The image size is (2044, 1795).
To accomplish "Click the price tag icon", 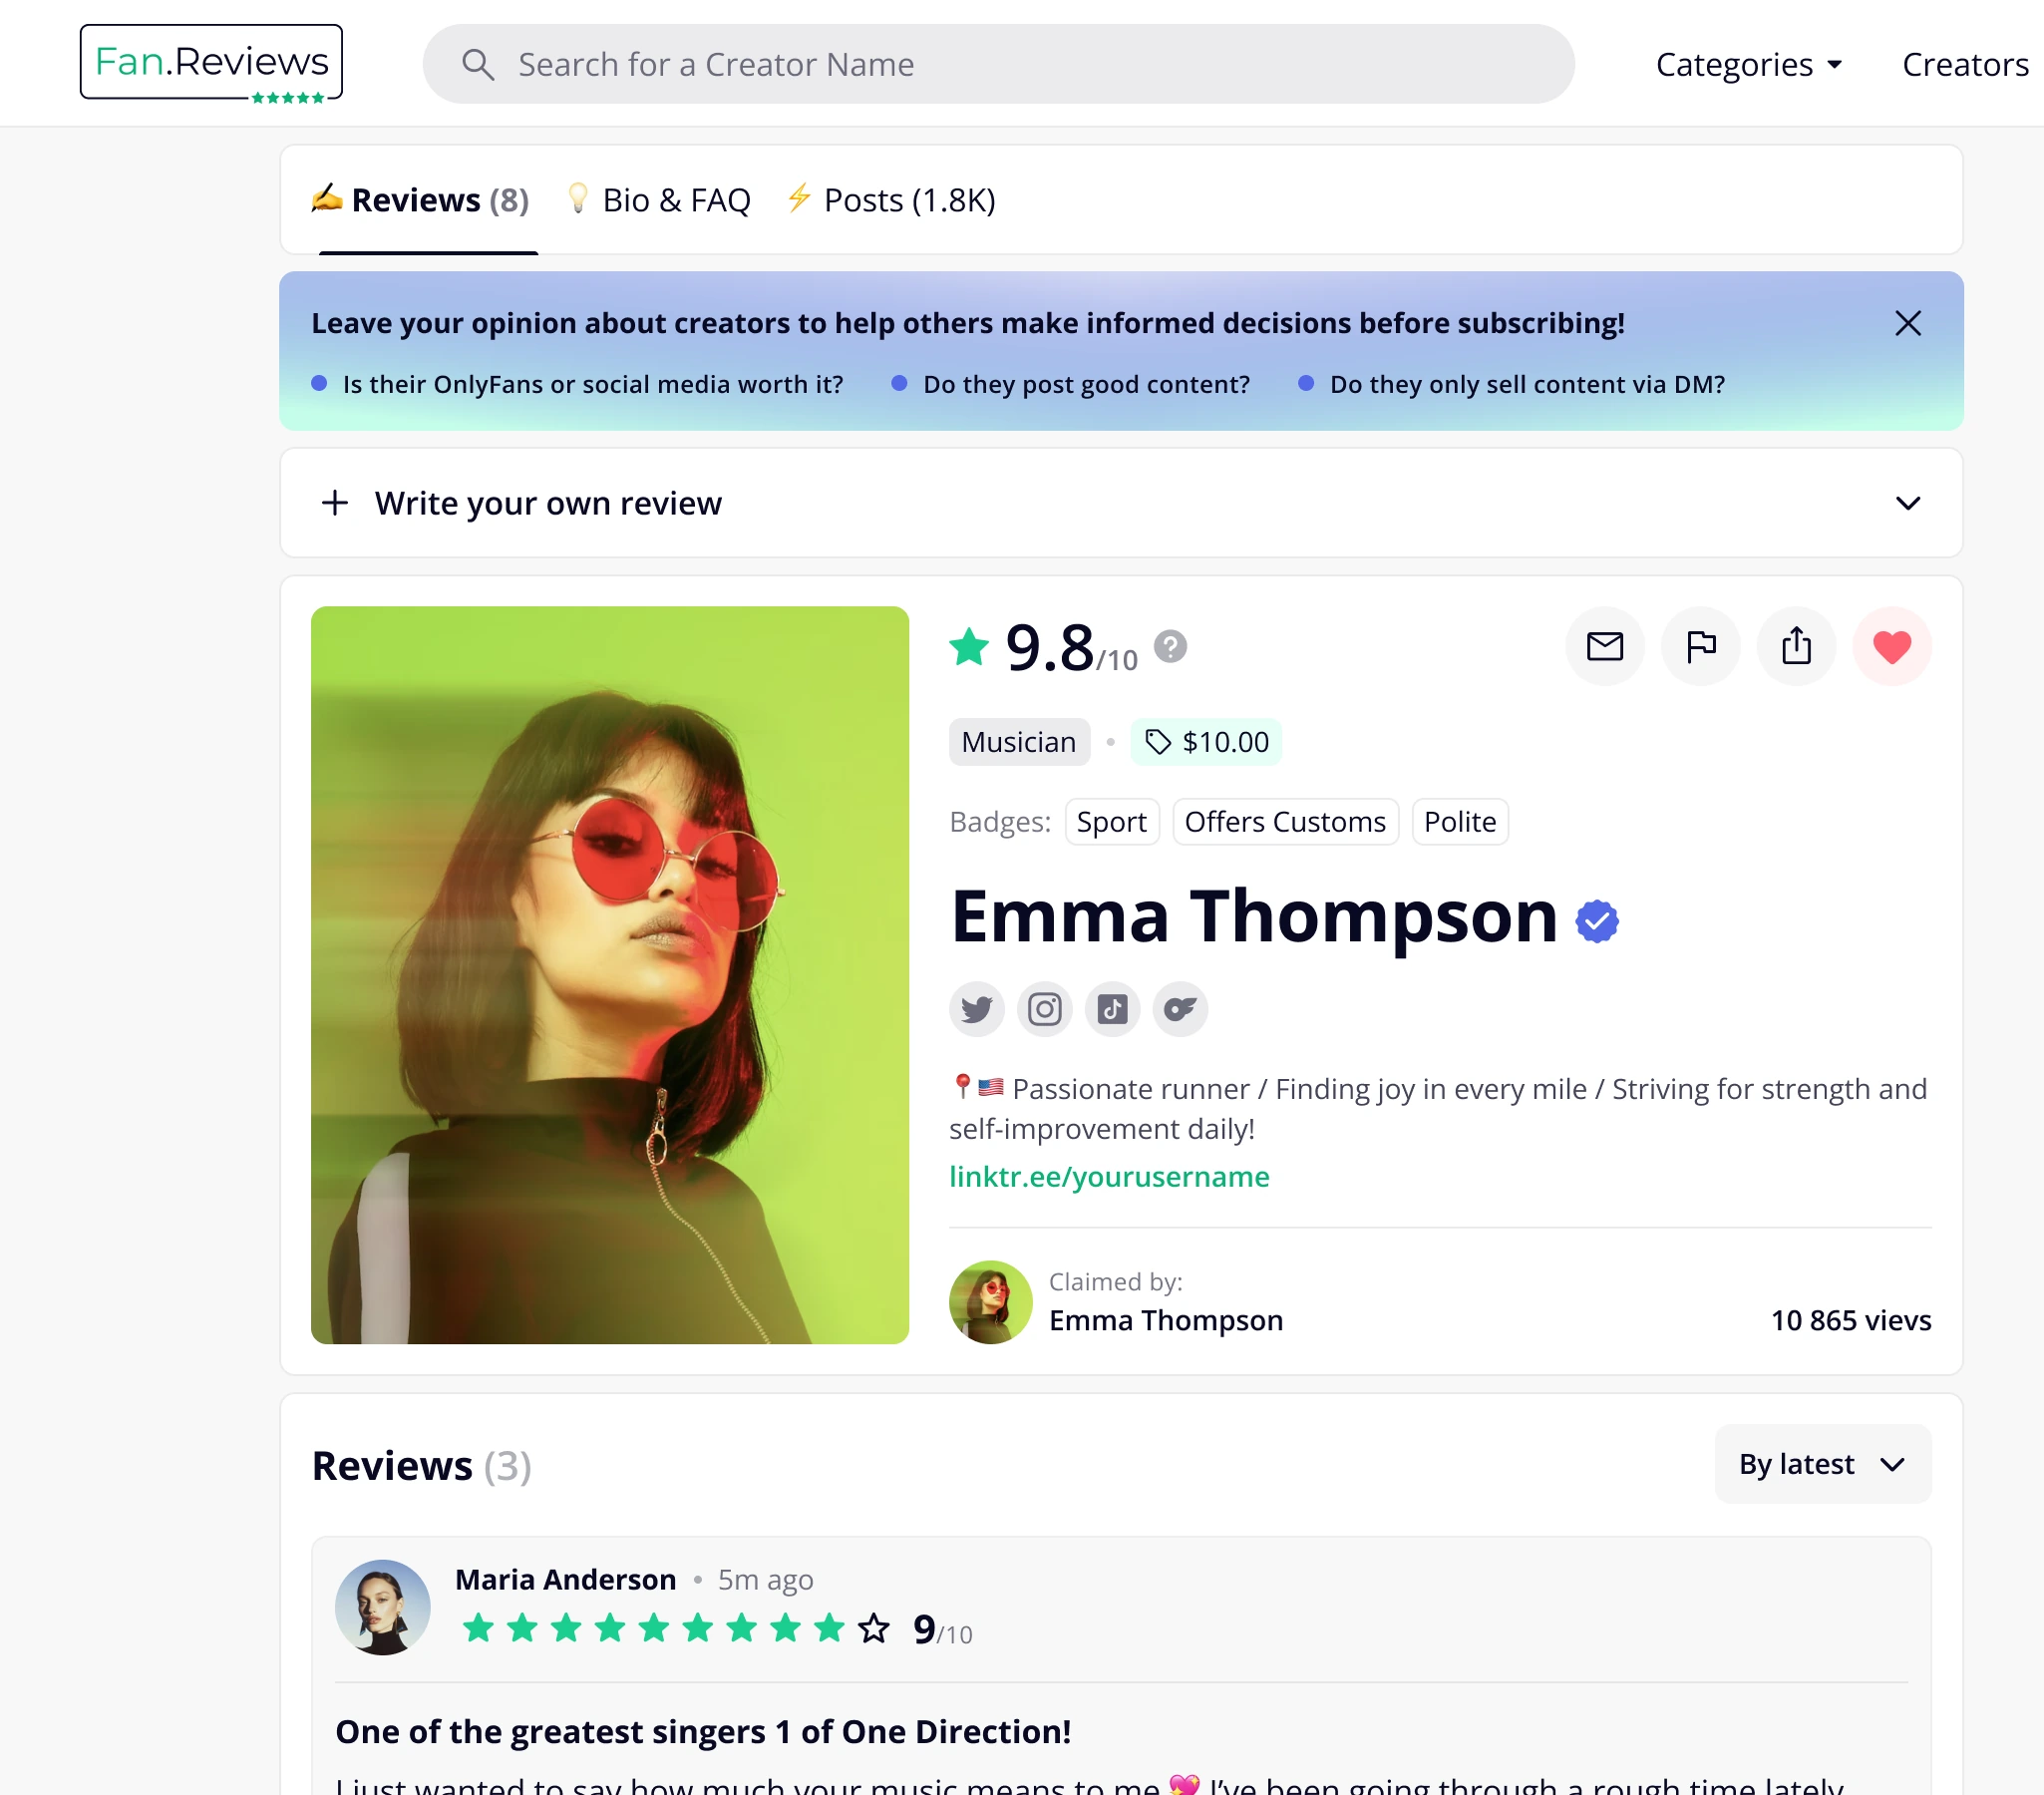I will click(1158, 742).
